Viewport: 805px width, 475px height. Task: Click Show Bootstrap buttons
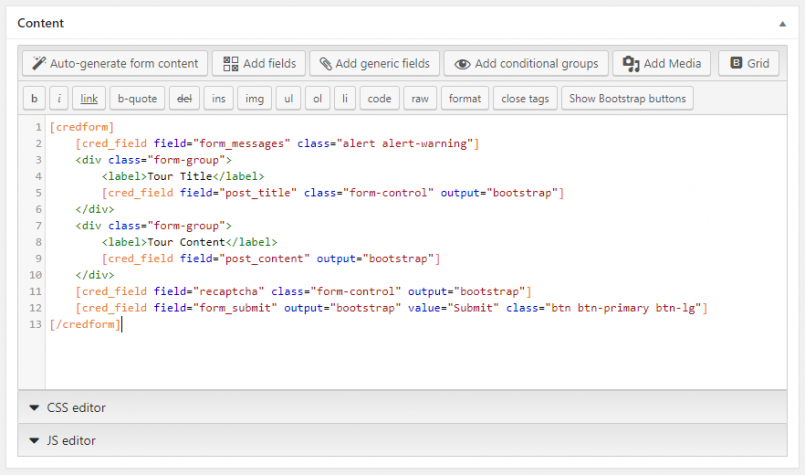[627, 98]
